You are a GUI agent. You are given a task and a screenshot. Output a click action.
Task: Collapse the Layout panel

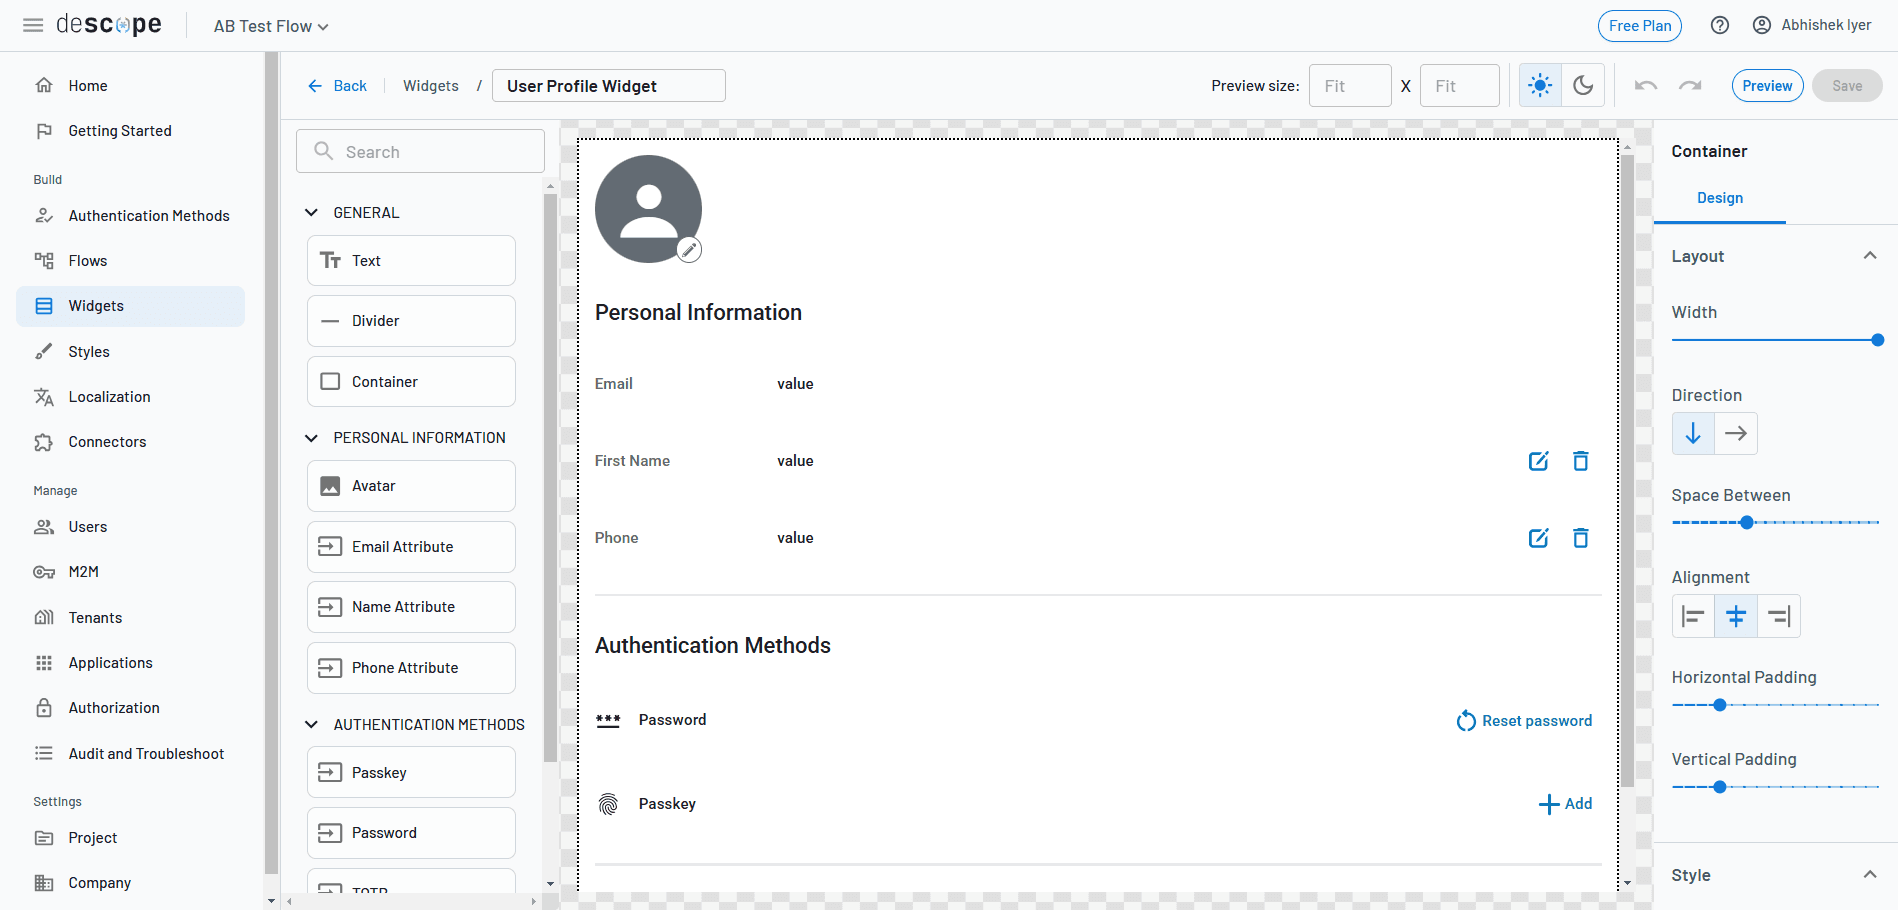coord(1870,256)
